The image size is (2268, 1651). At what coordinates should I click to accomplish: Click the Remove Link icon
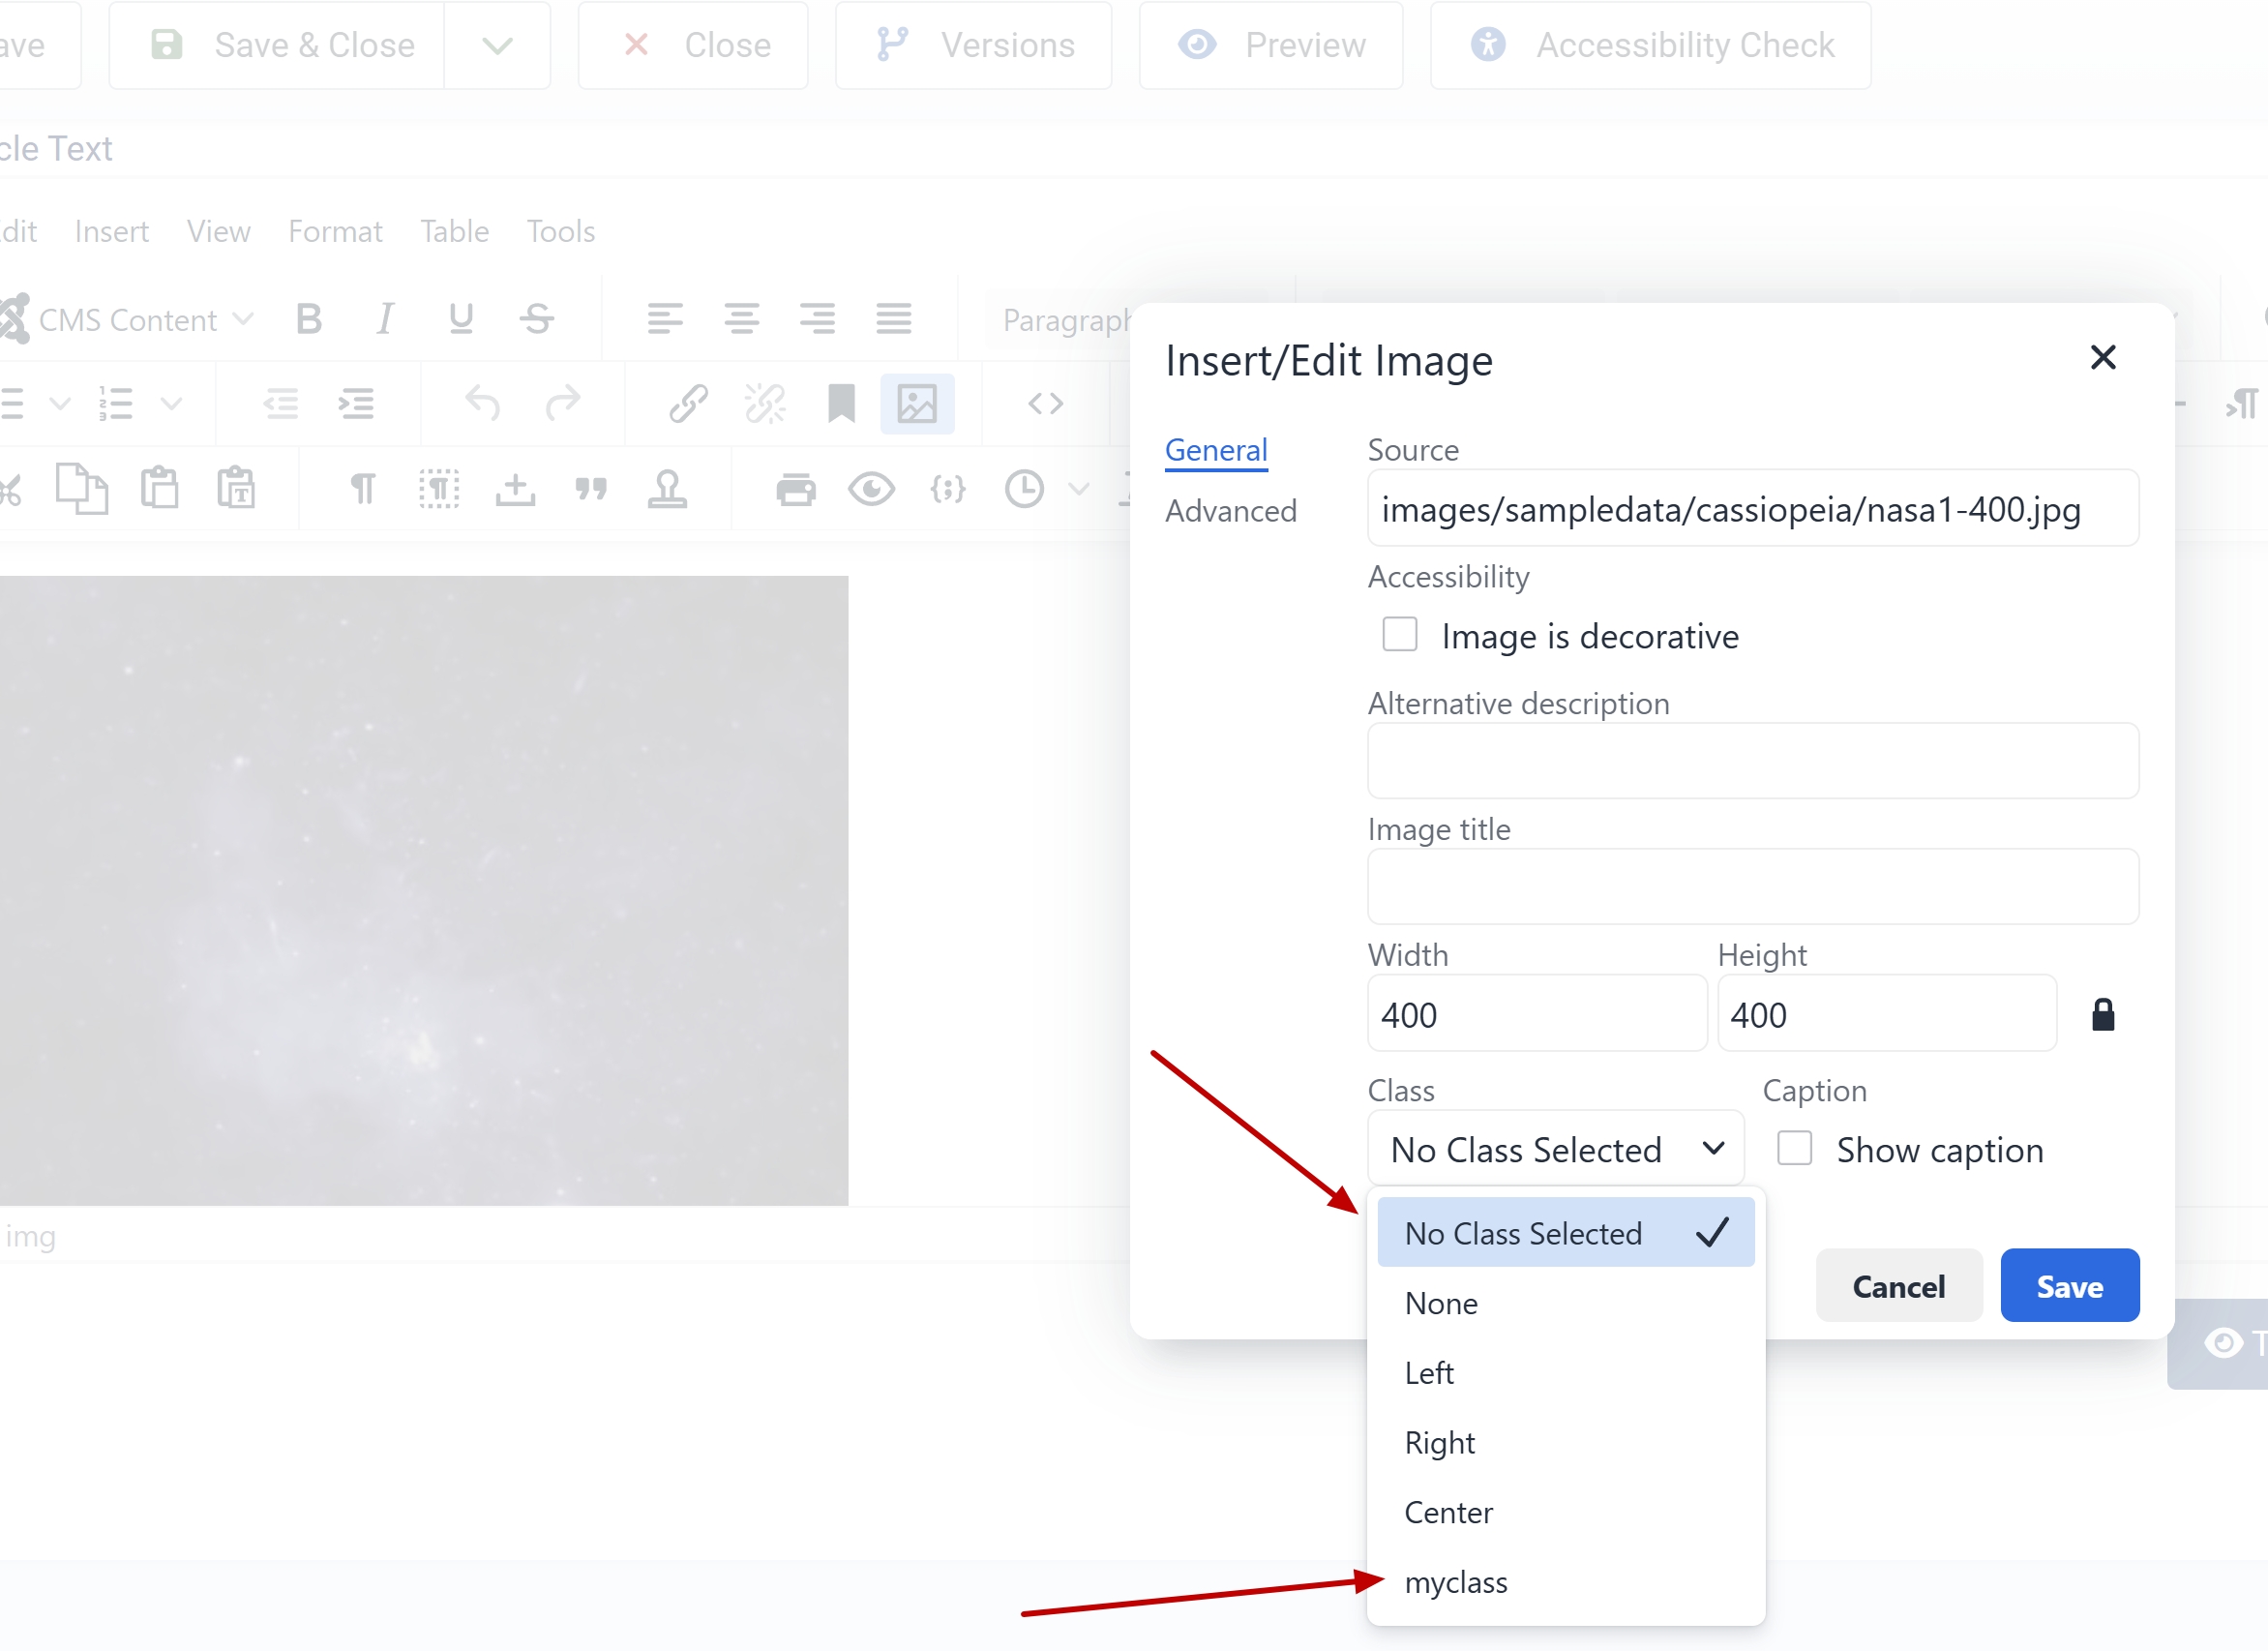tap(765, 404)
